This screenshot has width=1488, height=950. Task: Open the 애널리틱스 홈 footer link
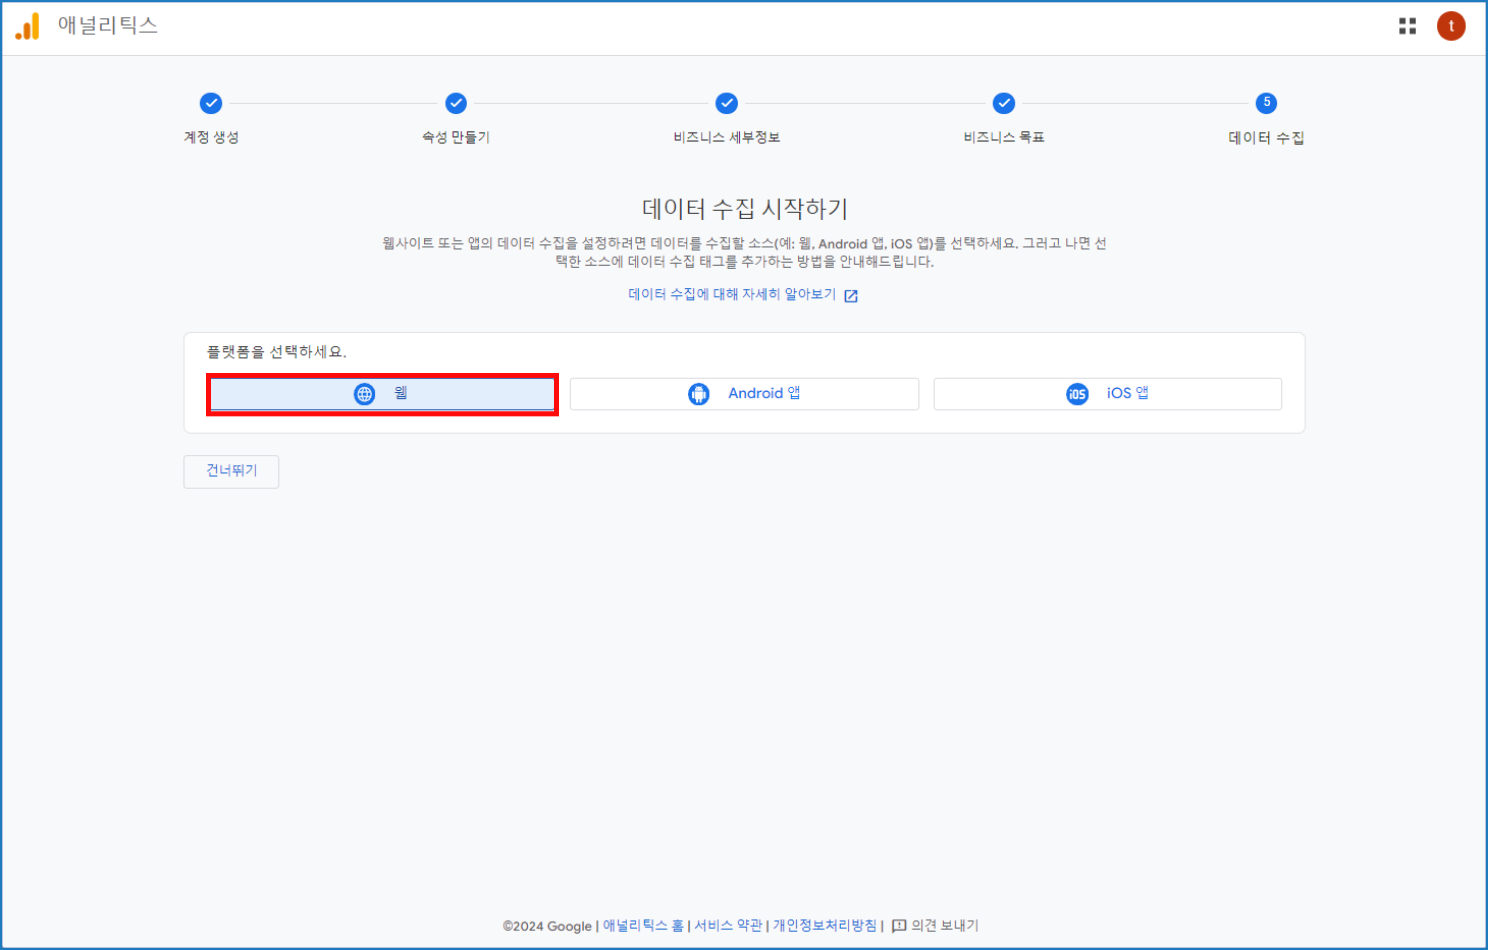click(x=643, y=926)
